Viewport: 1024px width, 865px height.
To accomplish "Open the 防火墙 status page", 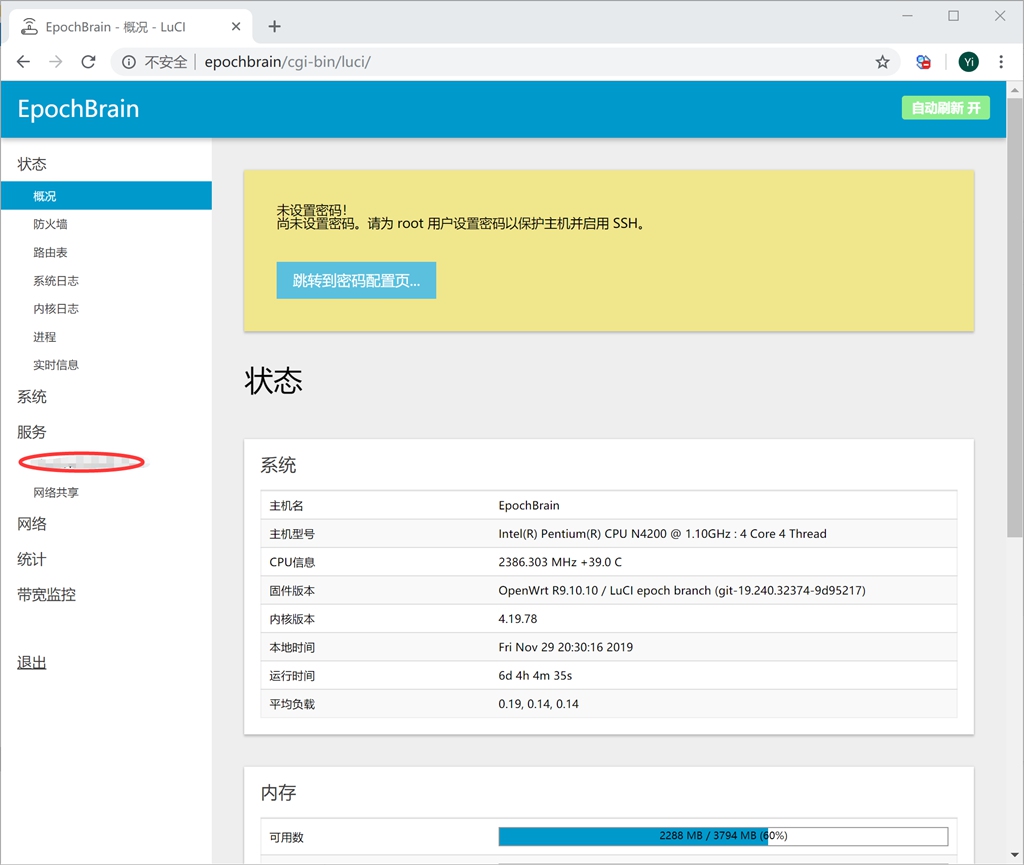I will pyautogui.click(x=50, y=224).
